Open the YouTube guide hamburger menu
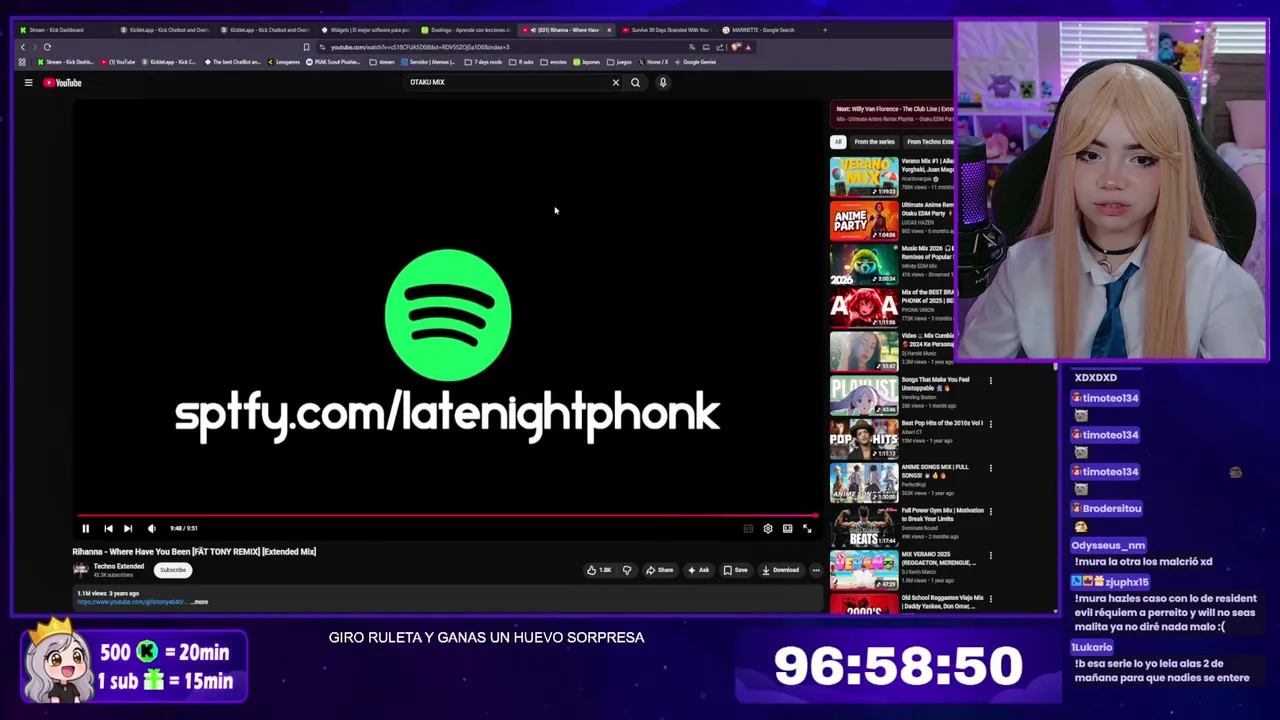Viewport: 1280px width, 720px height. click(x=28, y=83)
